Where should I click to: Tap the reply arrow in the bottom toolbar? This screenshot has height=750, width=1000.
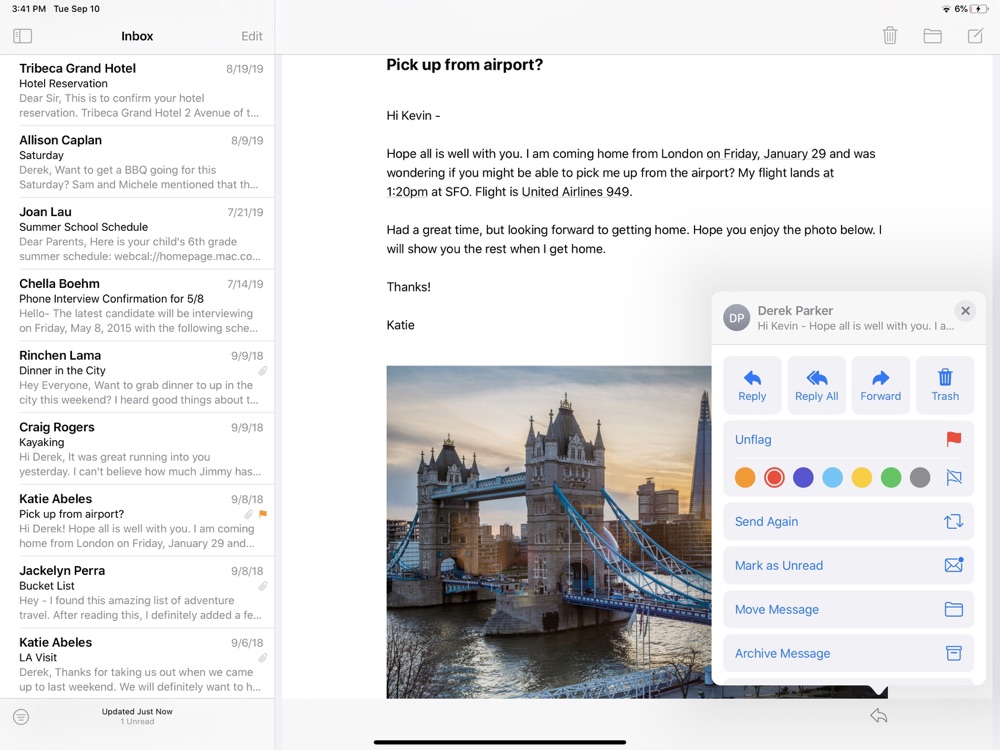(879, 716)
